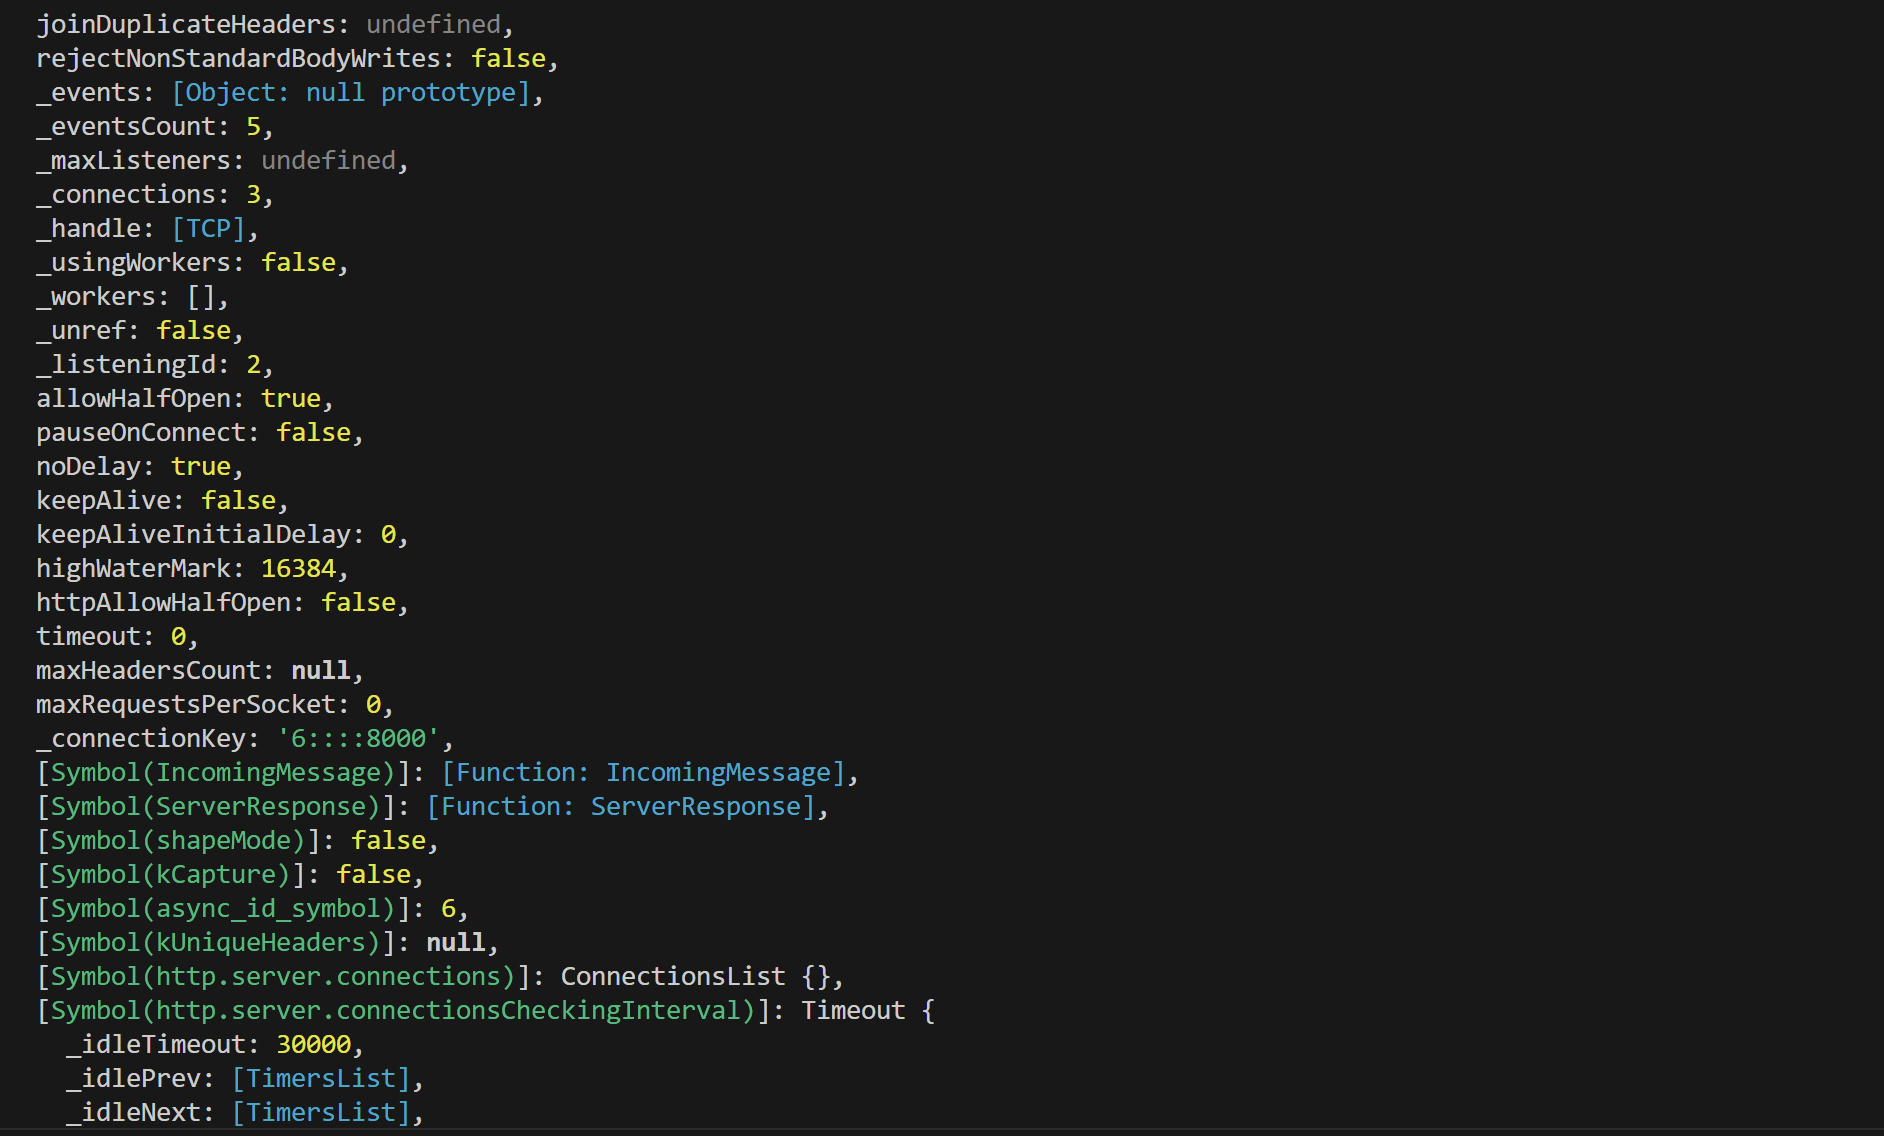The height and width of the screenshot is (1136, 1884).
Task: Click the '_unref: false,' line
Action: (x=140, y=331)
